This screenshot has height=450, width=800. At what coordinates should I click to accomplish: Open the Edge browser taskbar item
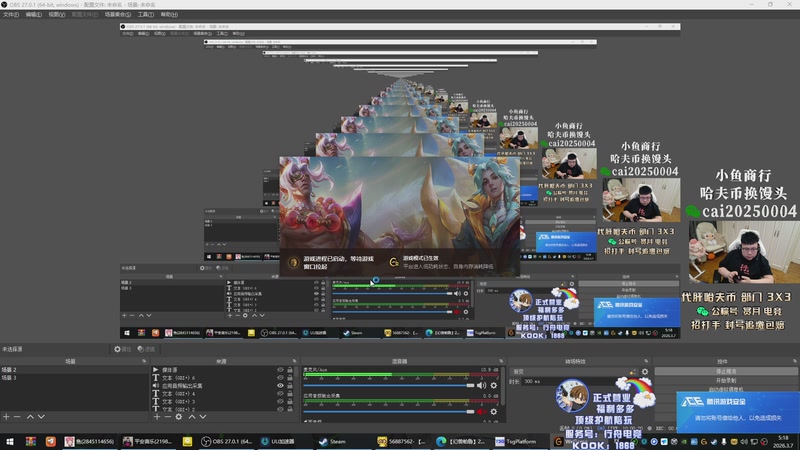point(461,441)
